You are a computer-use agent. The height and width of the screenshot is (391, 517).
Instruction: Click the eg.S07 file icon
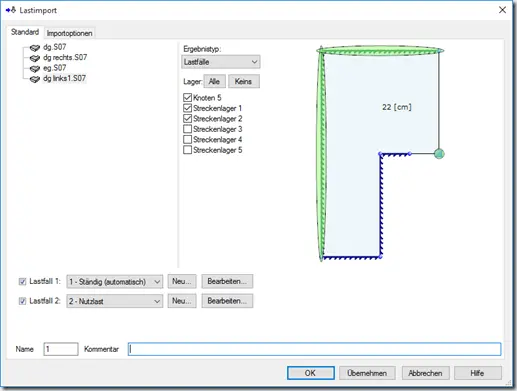(35, 69)
